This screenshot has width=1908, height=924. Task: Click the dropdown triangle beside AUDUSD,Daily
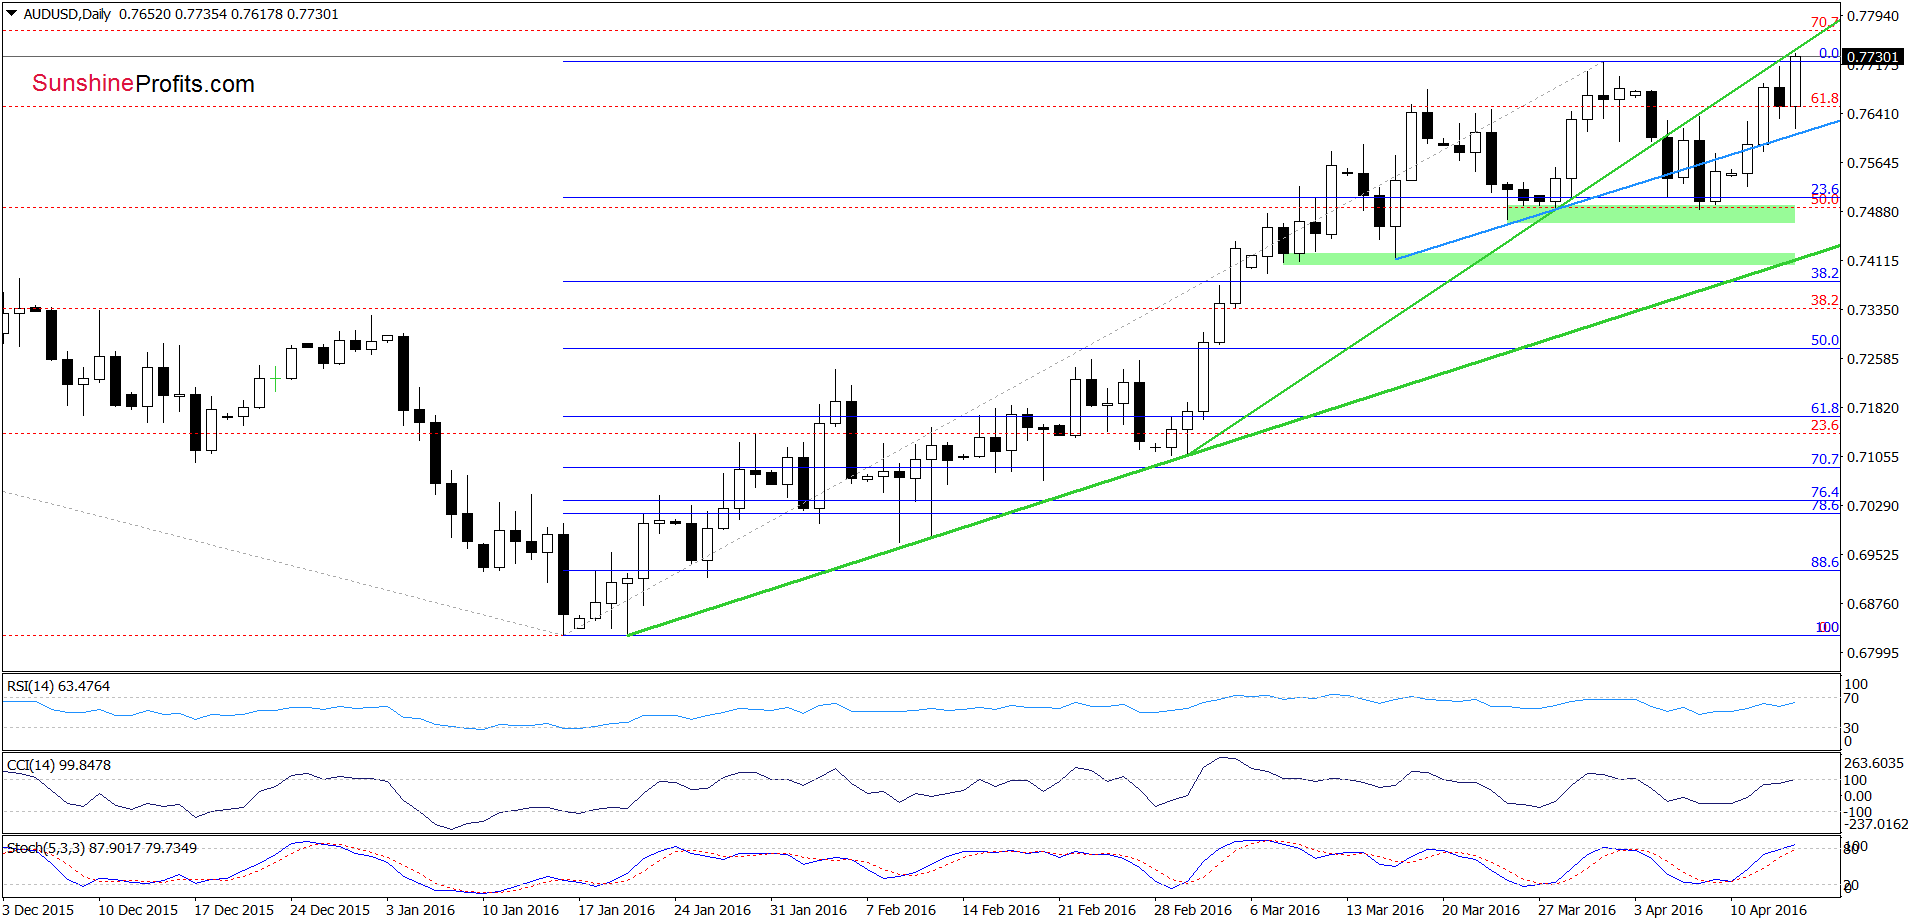(x=12, y=14)
